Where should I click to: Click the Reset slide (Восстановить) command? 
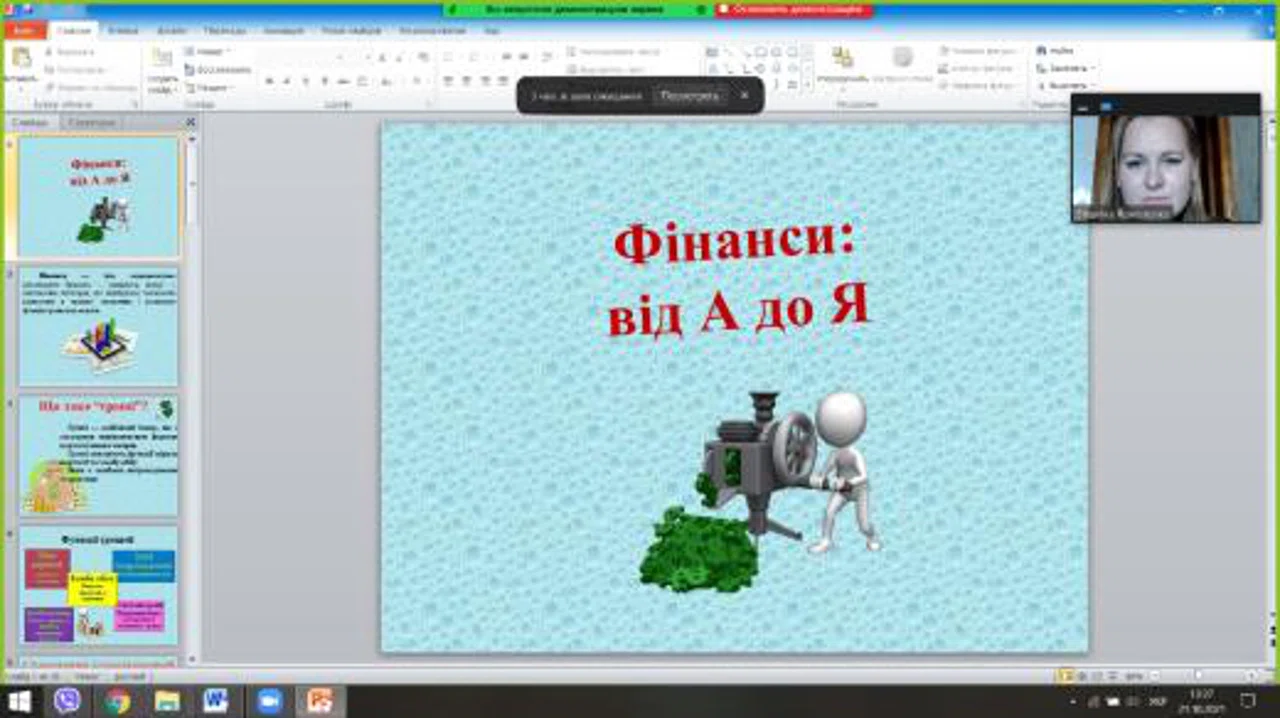(x=217, y=69)
